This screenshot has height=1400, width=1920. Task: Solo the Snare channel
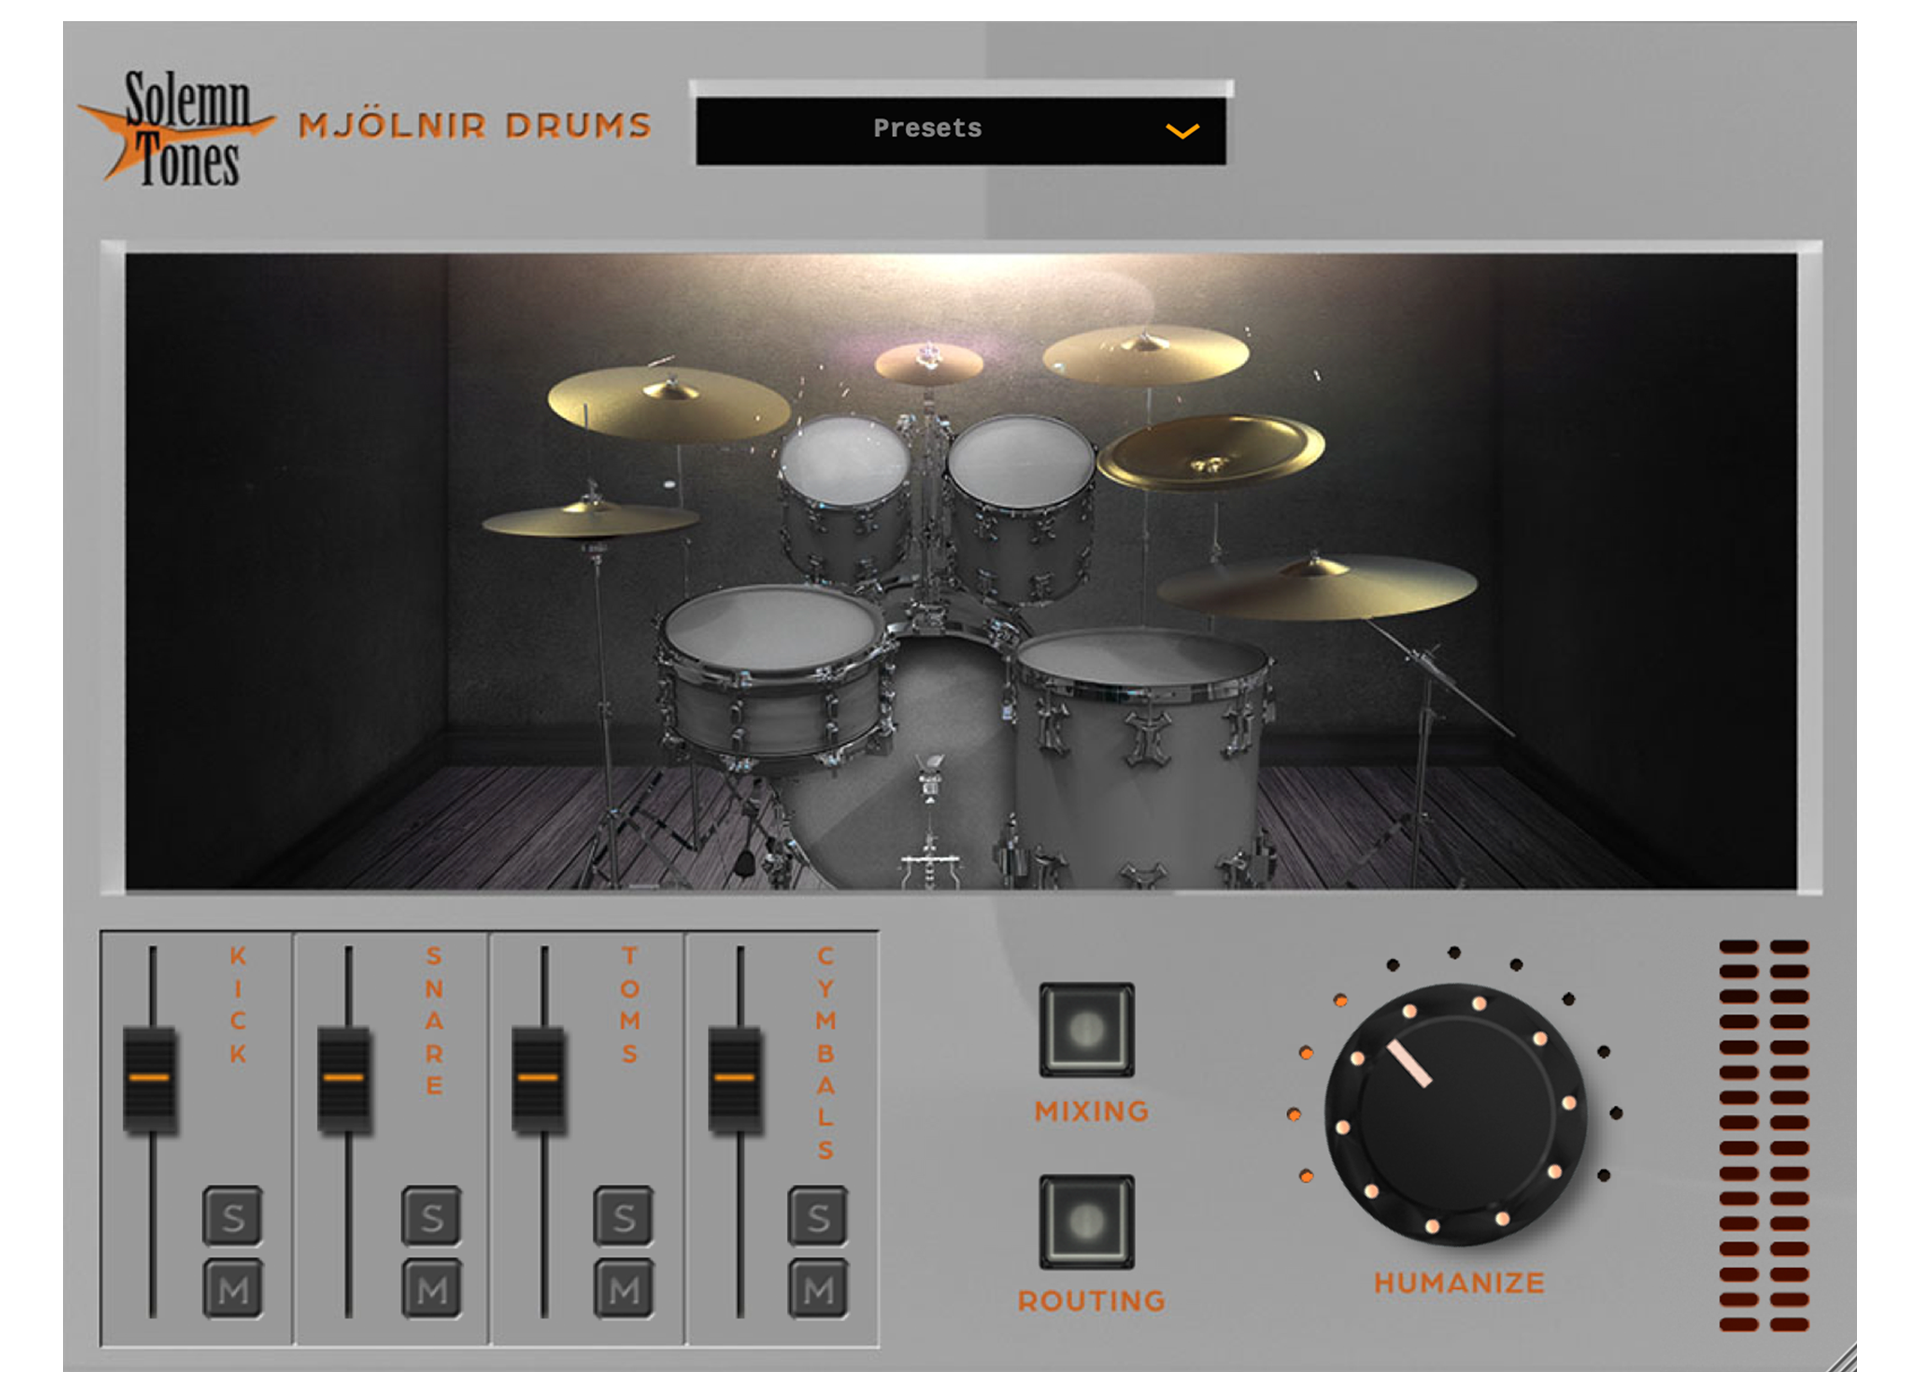pyautogui.click(x=431, y=1216)
